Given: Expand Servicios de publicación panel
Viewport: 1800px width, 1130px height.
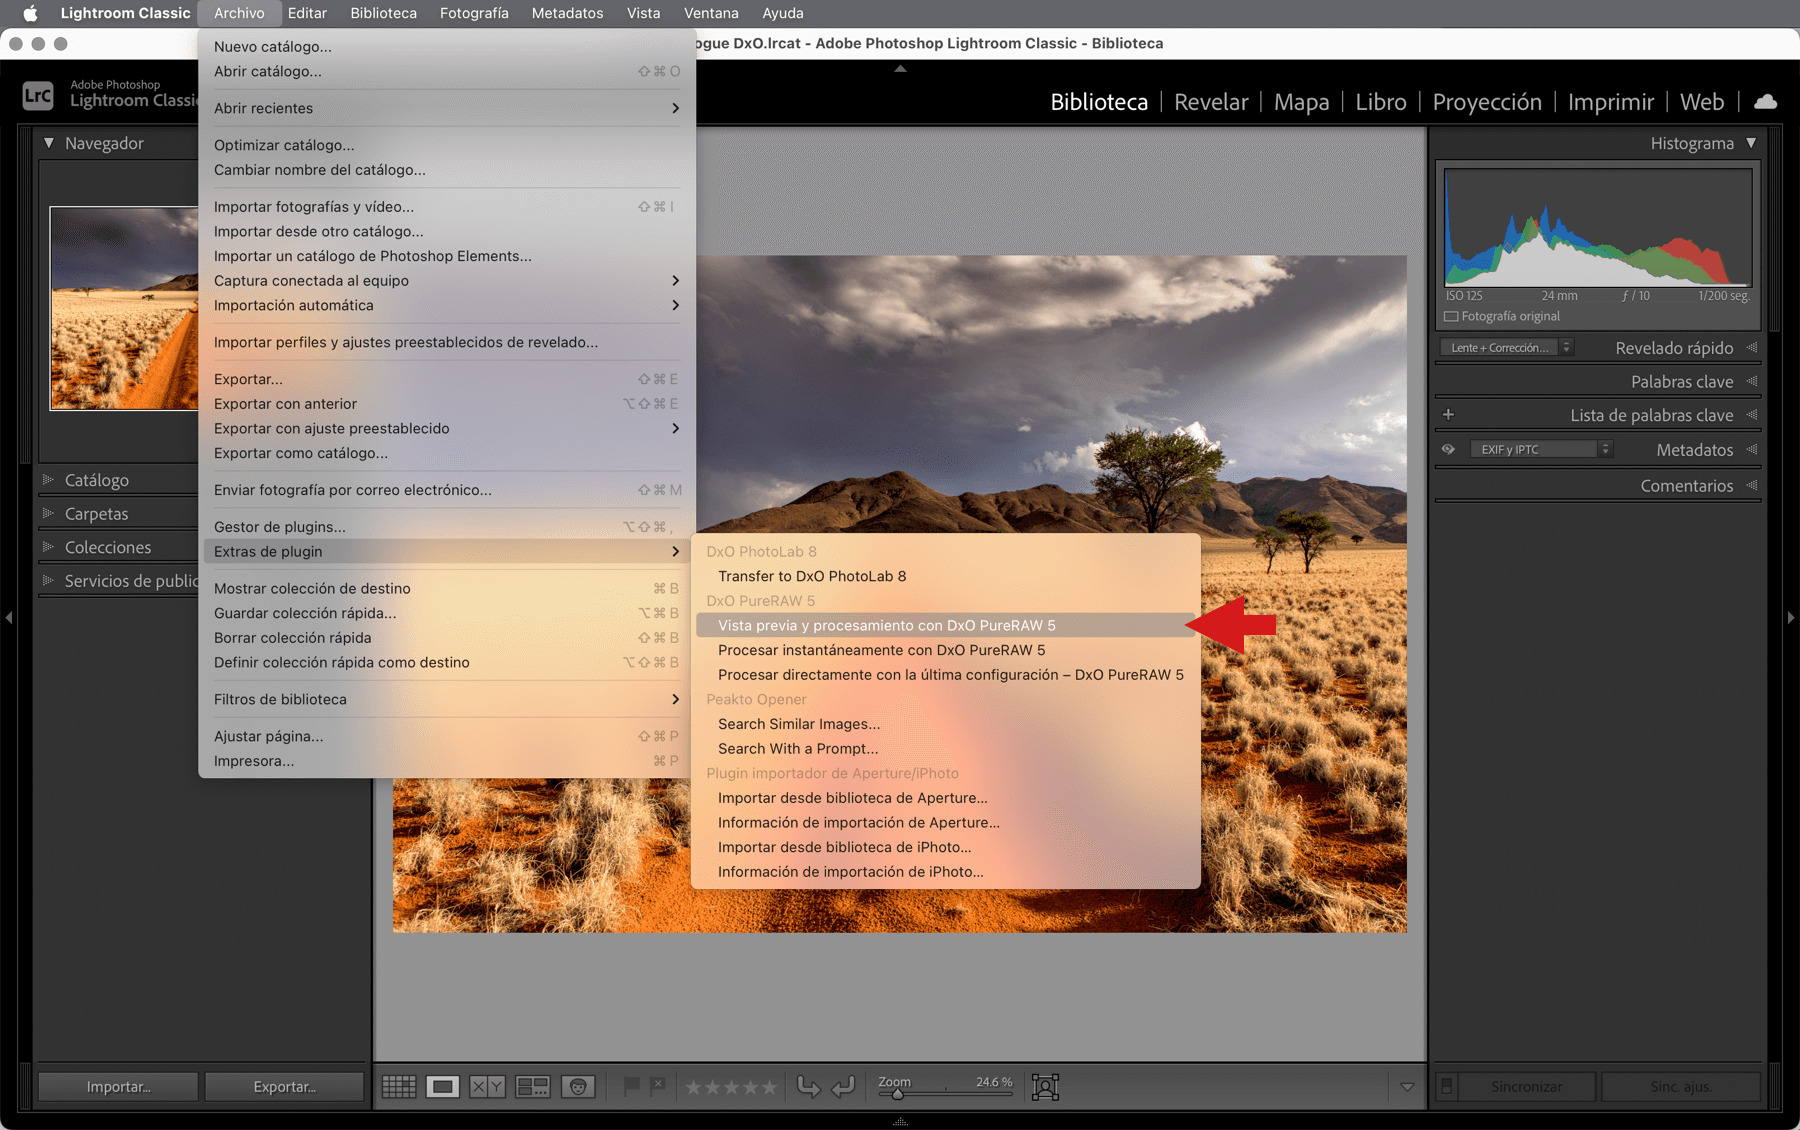Looking at the screenshot, I should [48, 580].
